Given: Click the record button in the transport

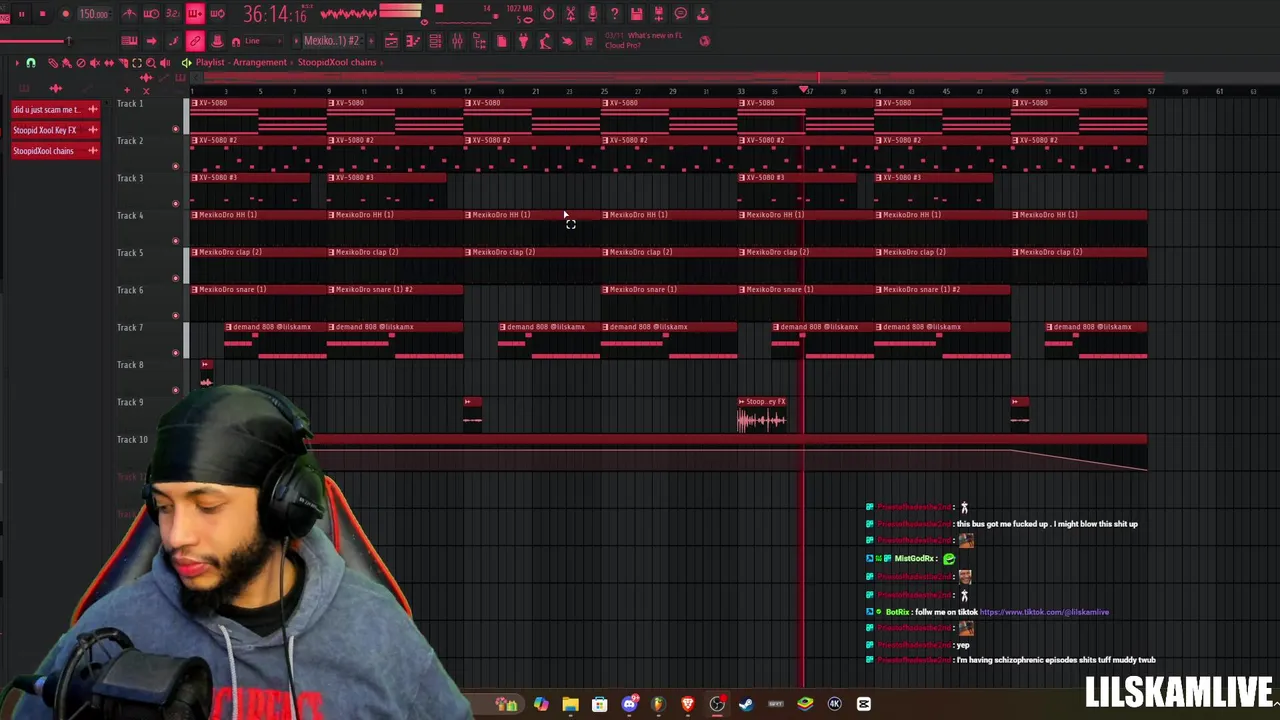Looking at the screenshot, I should 66,14.
